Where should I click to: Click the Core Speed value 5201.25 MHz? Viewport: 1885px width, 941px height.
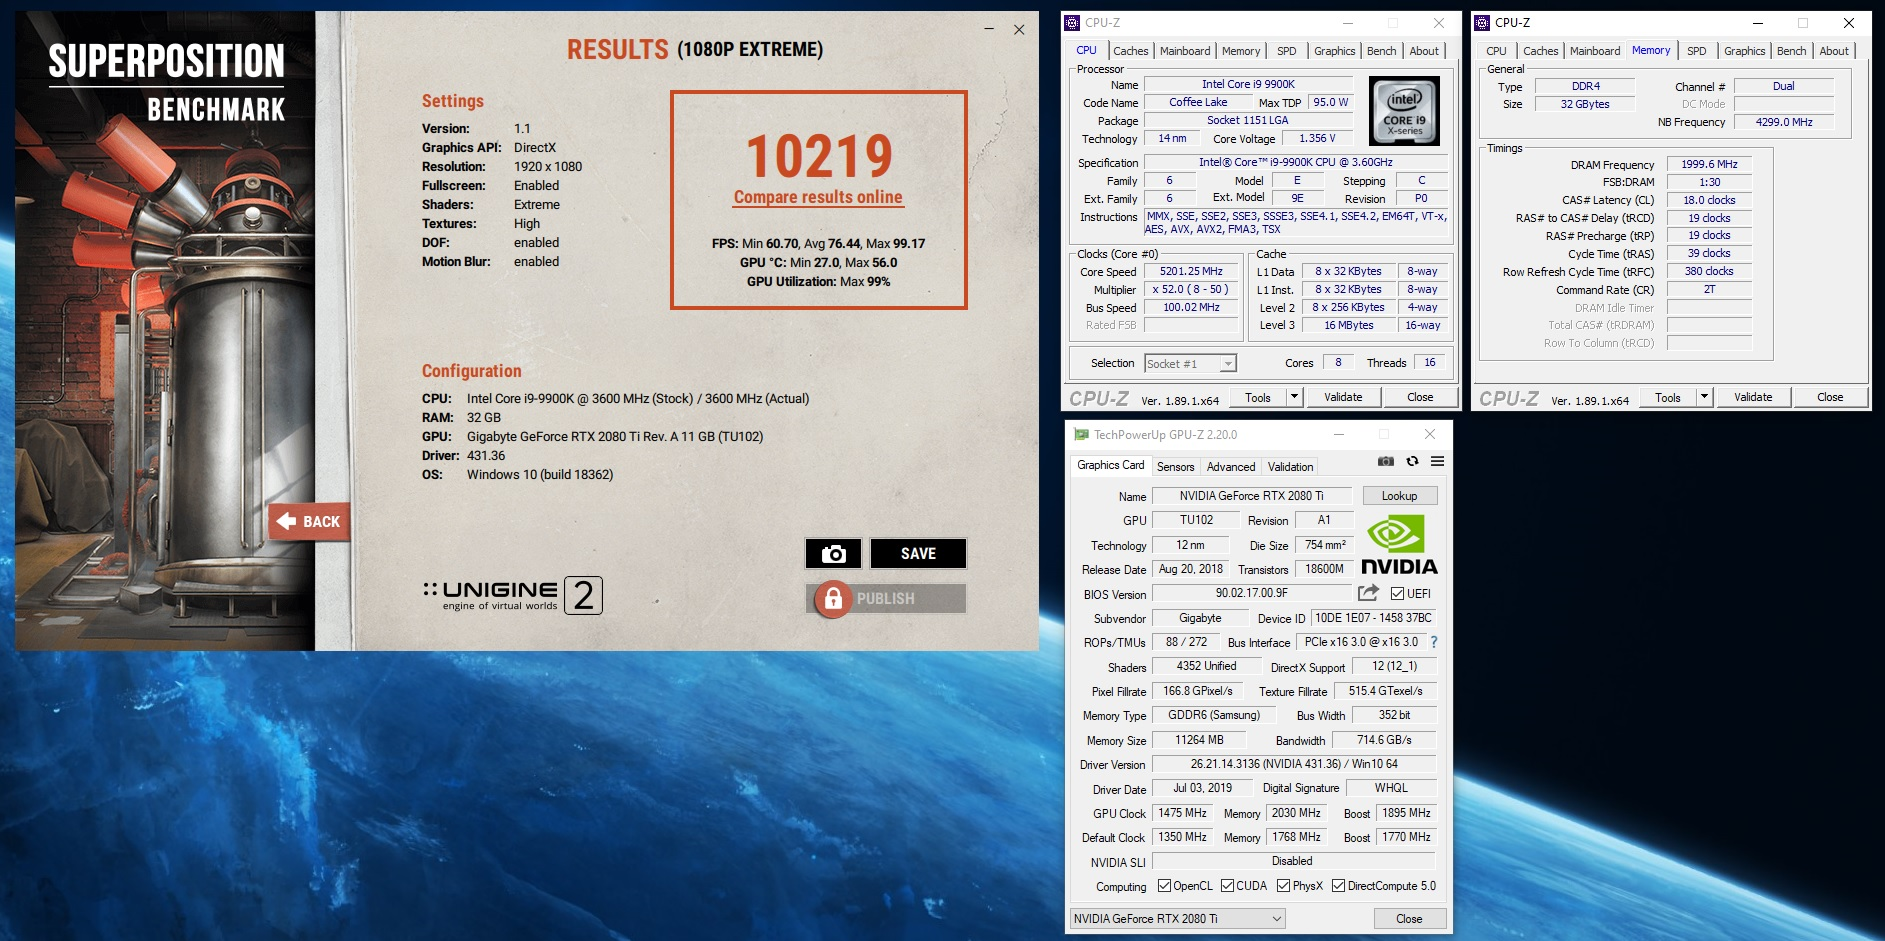[1191, 272]
